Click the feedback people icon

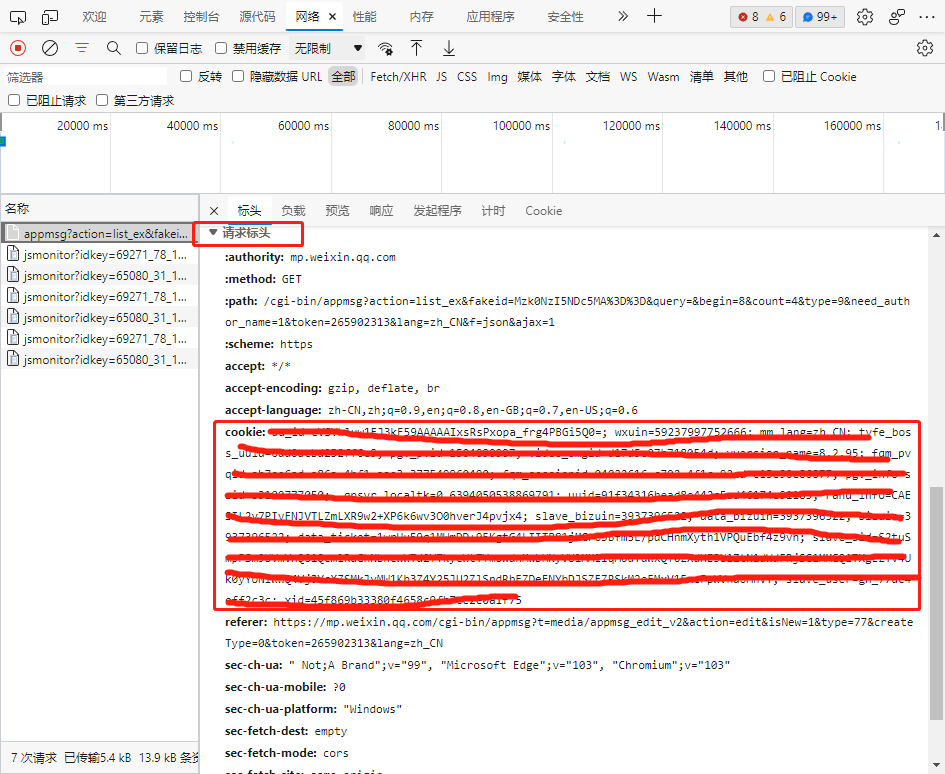(897, 17)
